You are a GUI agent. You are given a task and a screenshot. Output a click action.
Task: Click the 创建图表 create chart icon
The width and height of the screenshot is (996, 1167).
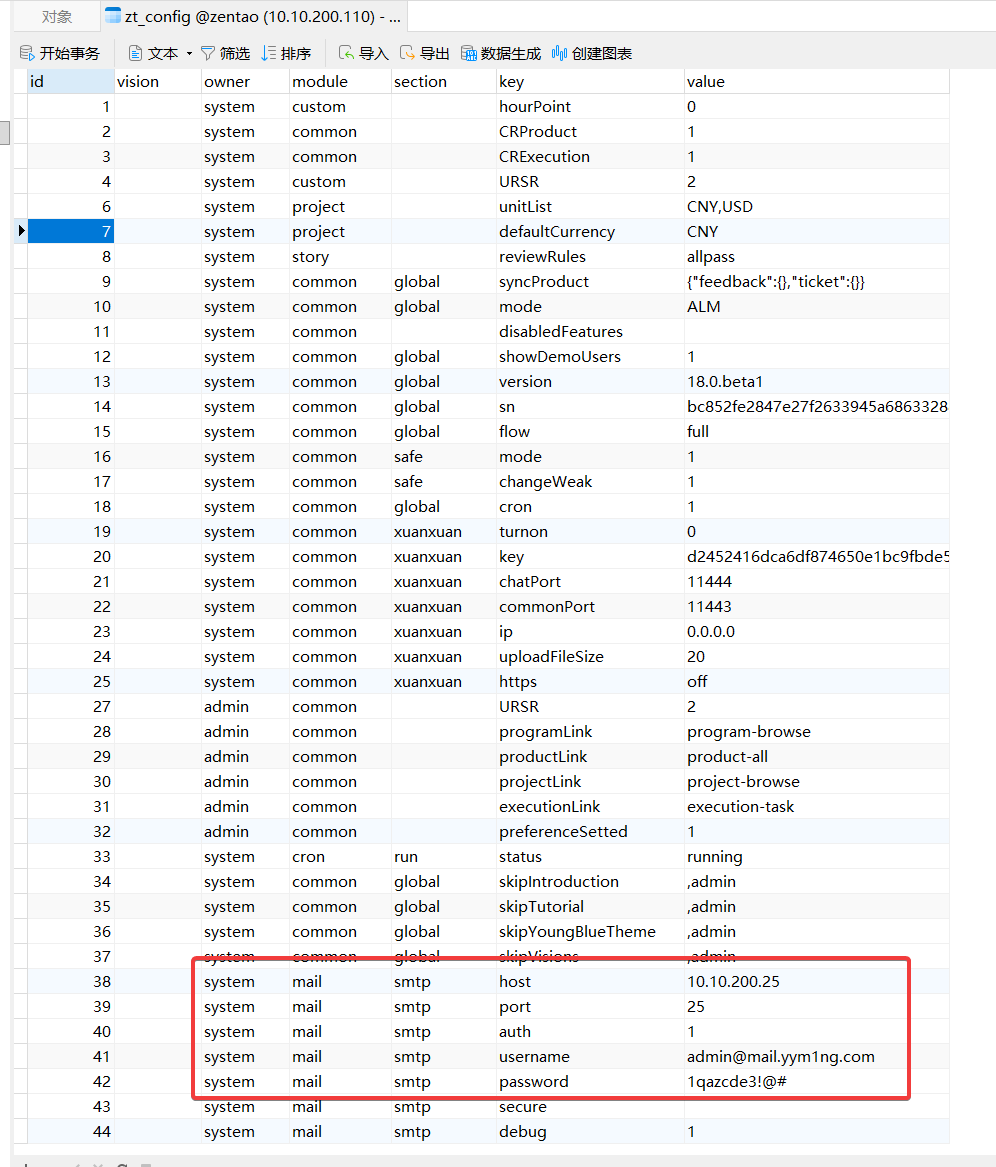(560, 53)
